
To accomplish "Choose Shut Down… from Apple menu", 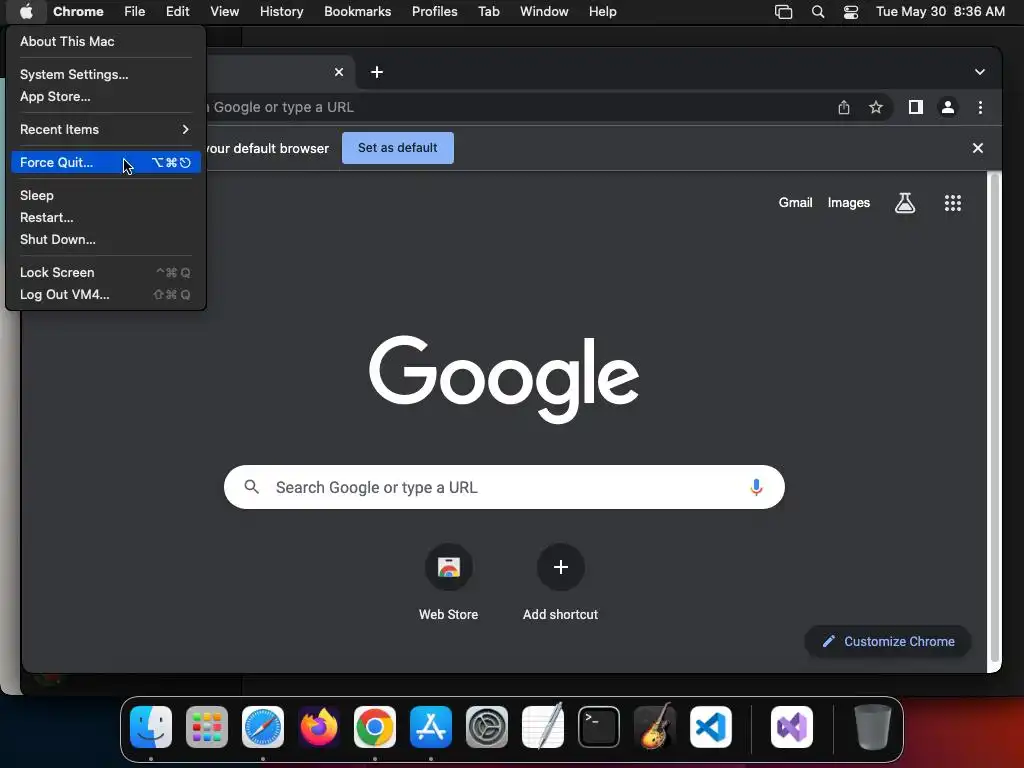I will (106, 240).
